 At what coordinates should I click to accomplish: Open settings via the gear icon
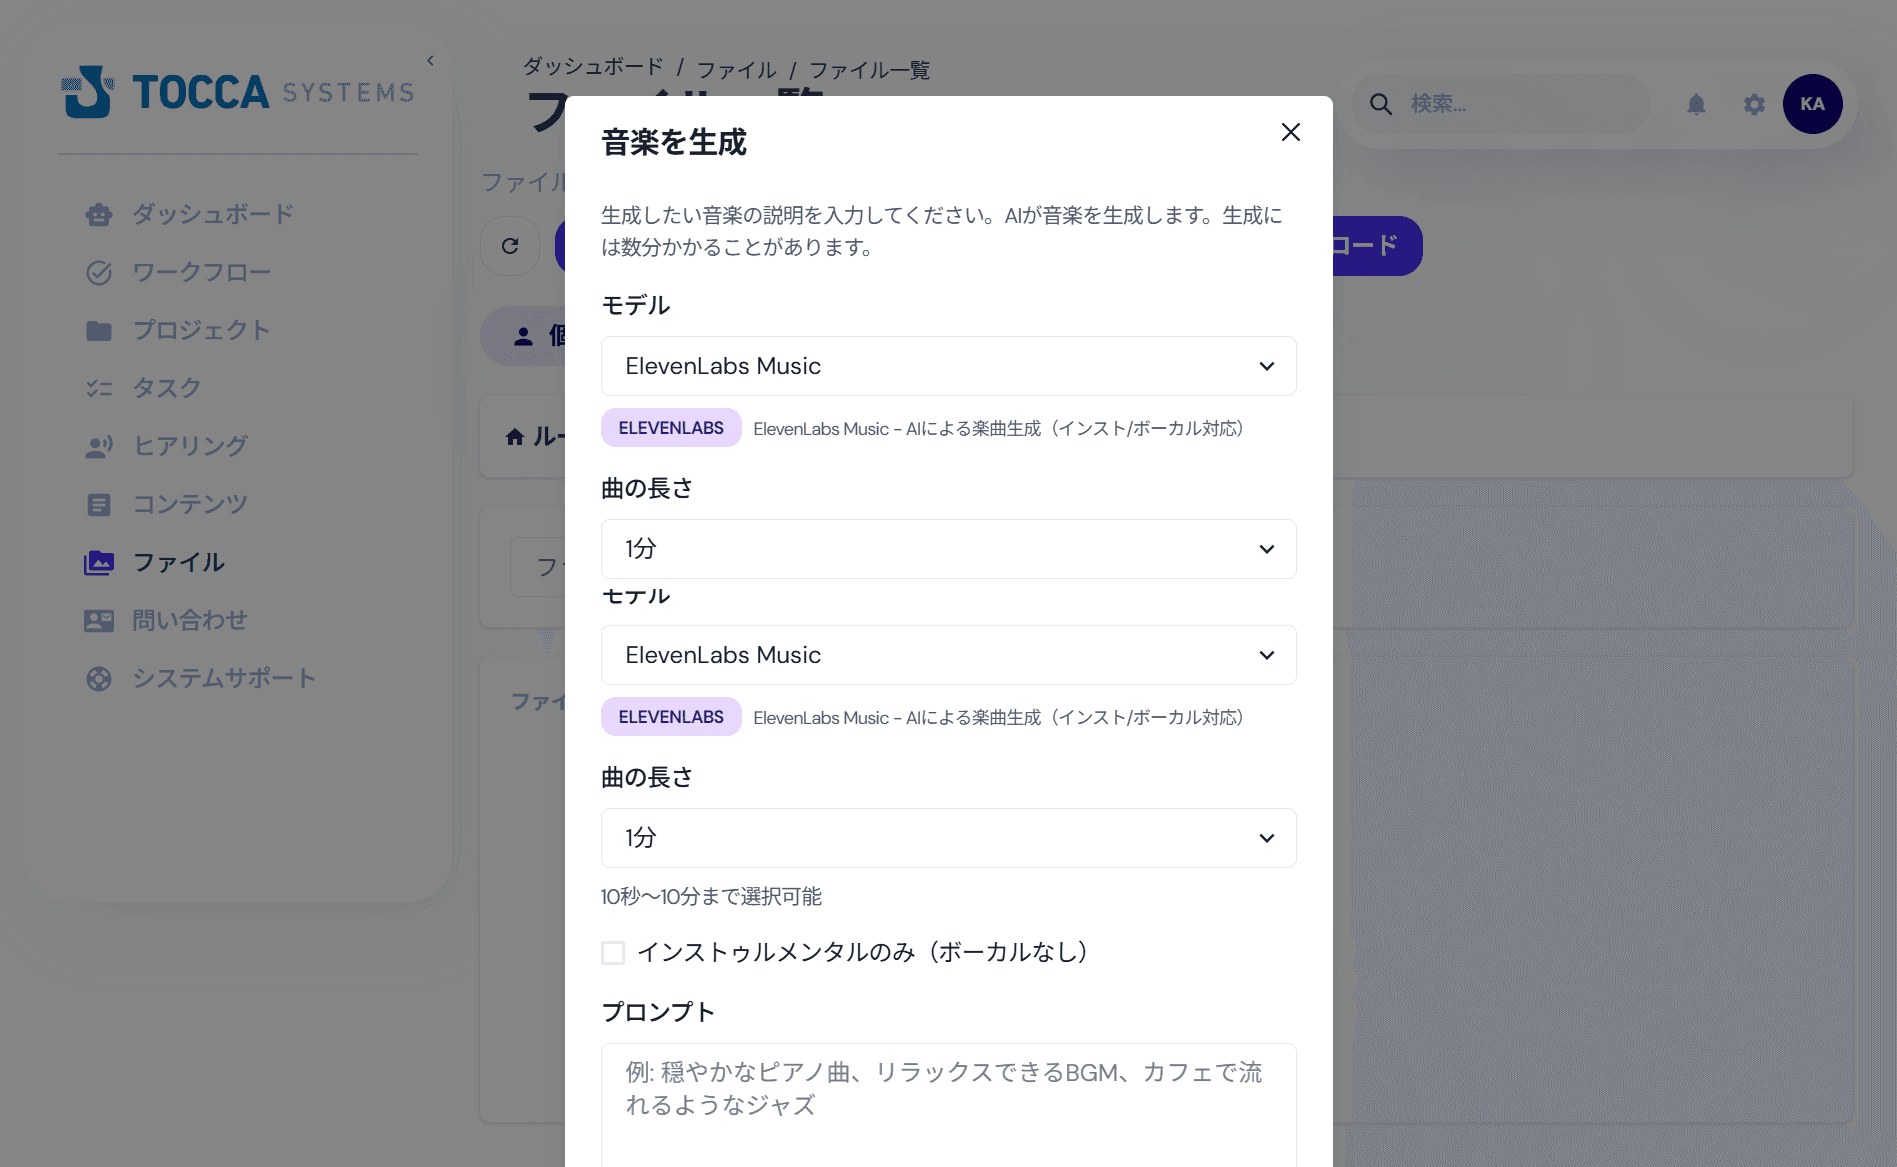(1754, 104)
